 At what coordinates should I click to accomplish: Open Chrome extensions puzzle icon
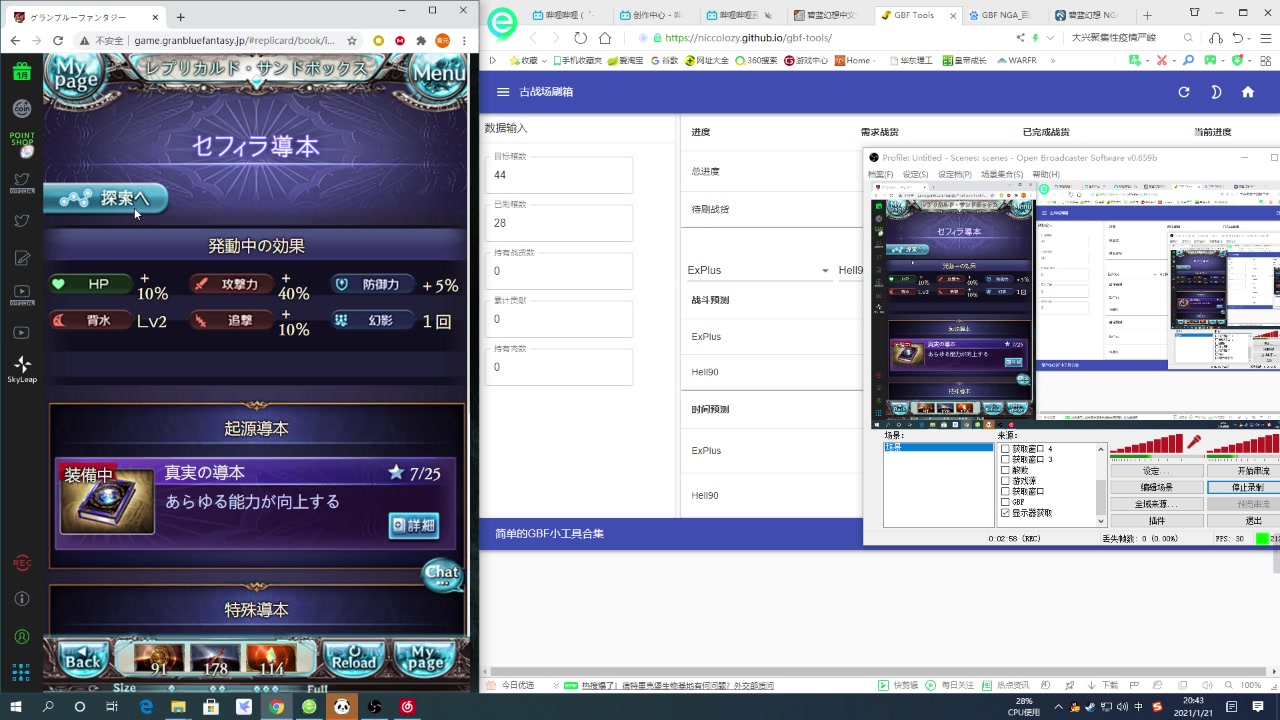click(421, 40)
